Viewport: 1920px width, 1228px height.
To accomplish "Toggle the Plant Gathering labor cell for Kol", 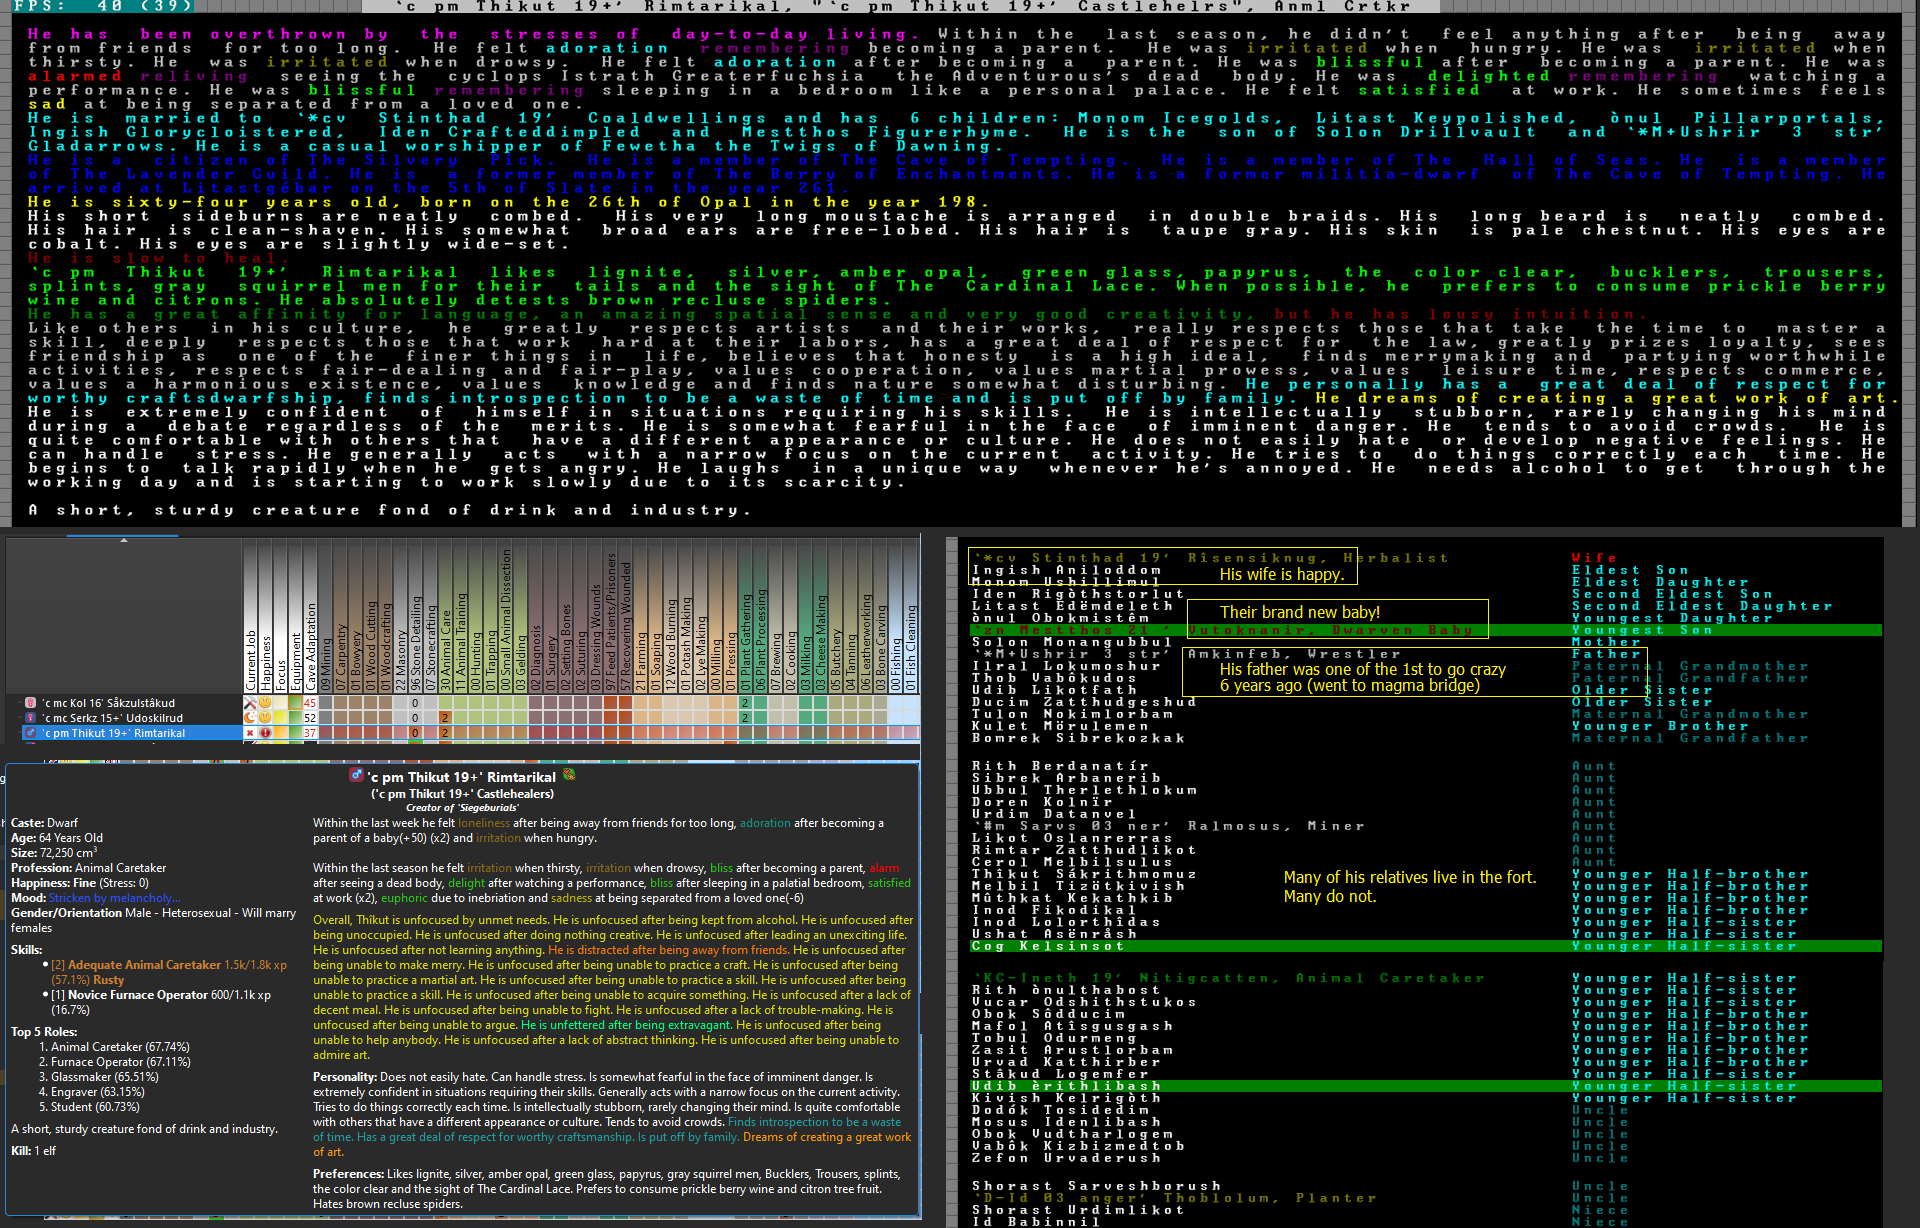I will (x=745, y=703).
